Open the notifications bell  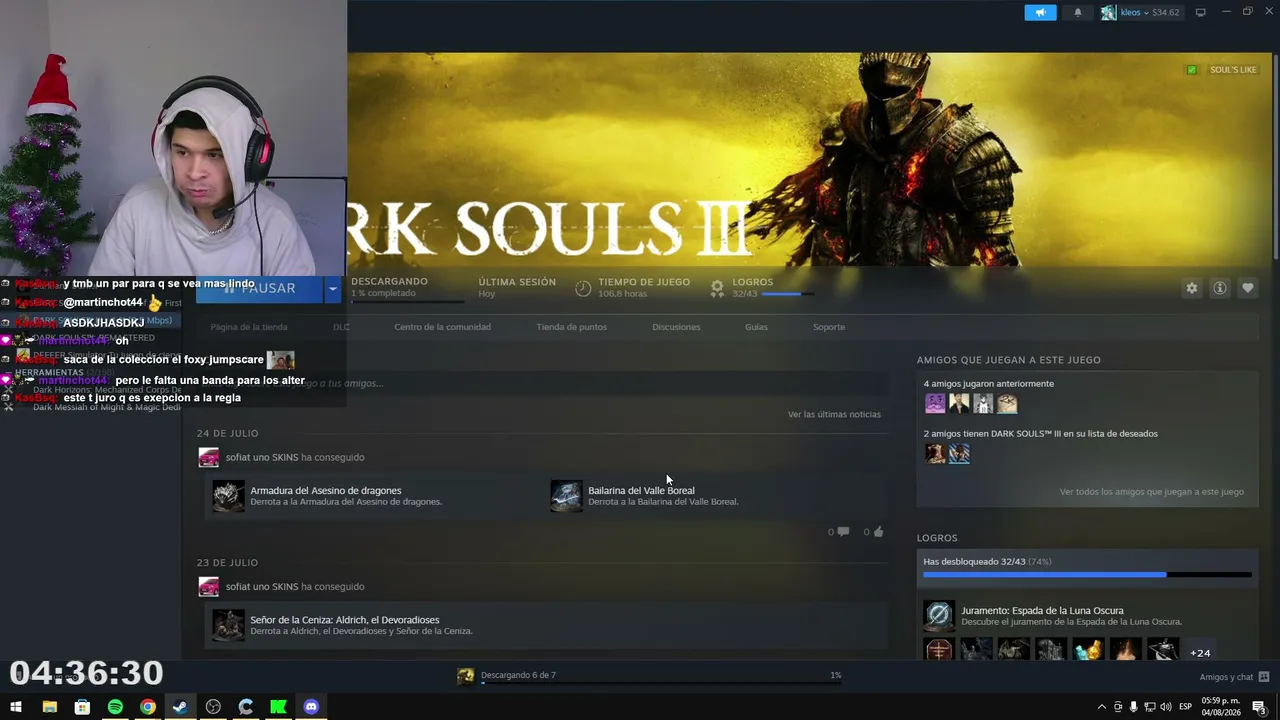1078,12
